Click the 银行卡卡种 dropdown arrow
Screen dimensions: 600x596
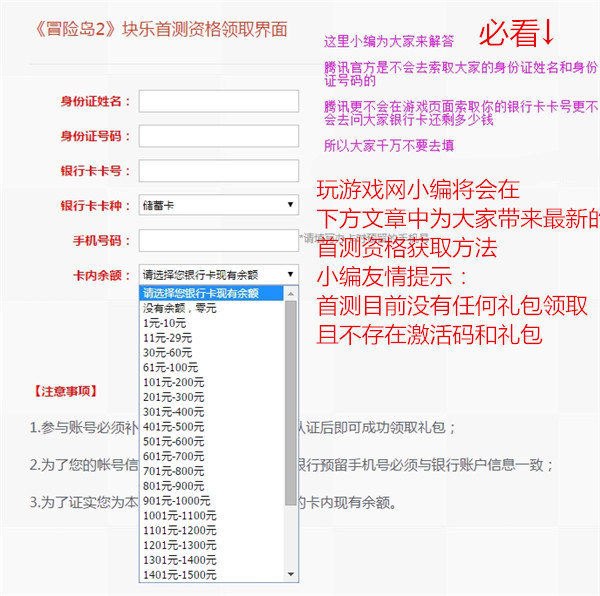point(290,205)
